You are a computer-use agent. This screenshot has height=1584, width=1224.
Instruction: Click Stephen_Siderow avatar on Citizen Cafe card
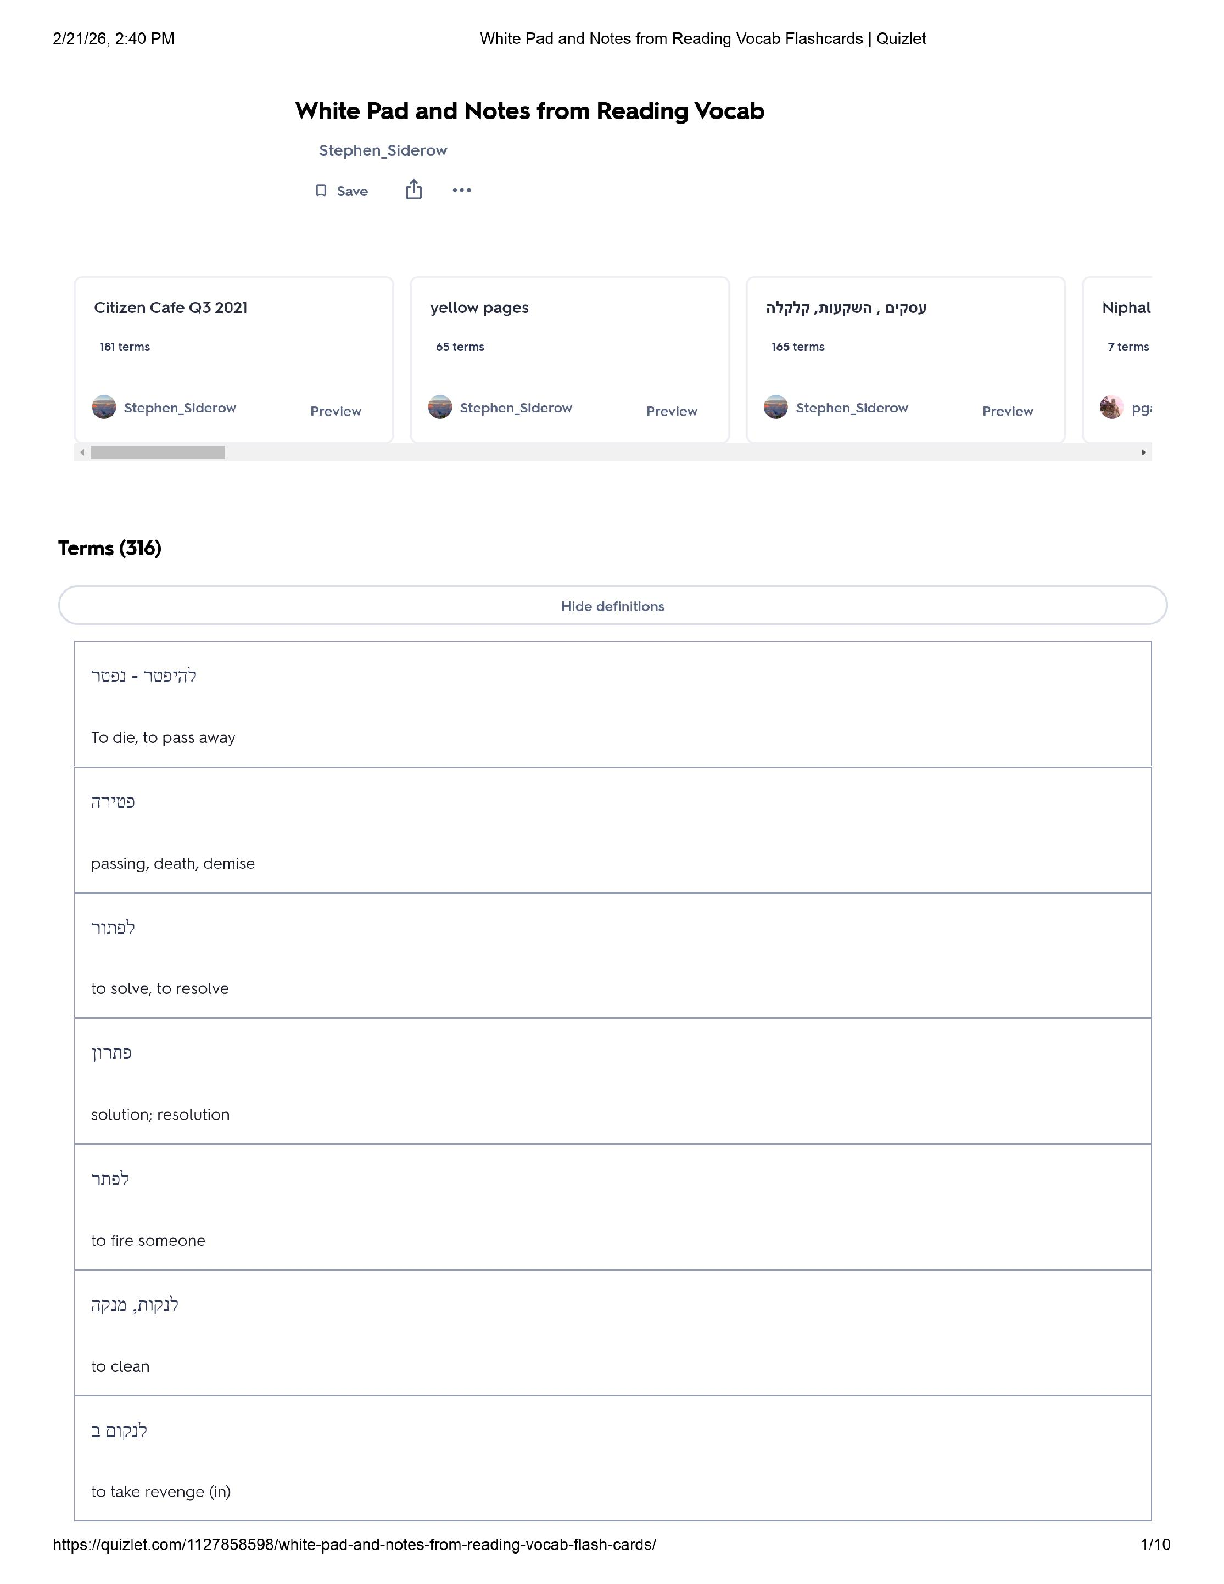click(x=104, y=408)
